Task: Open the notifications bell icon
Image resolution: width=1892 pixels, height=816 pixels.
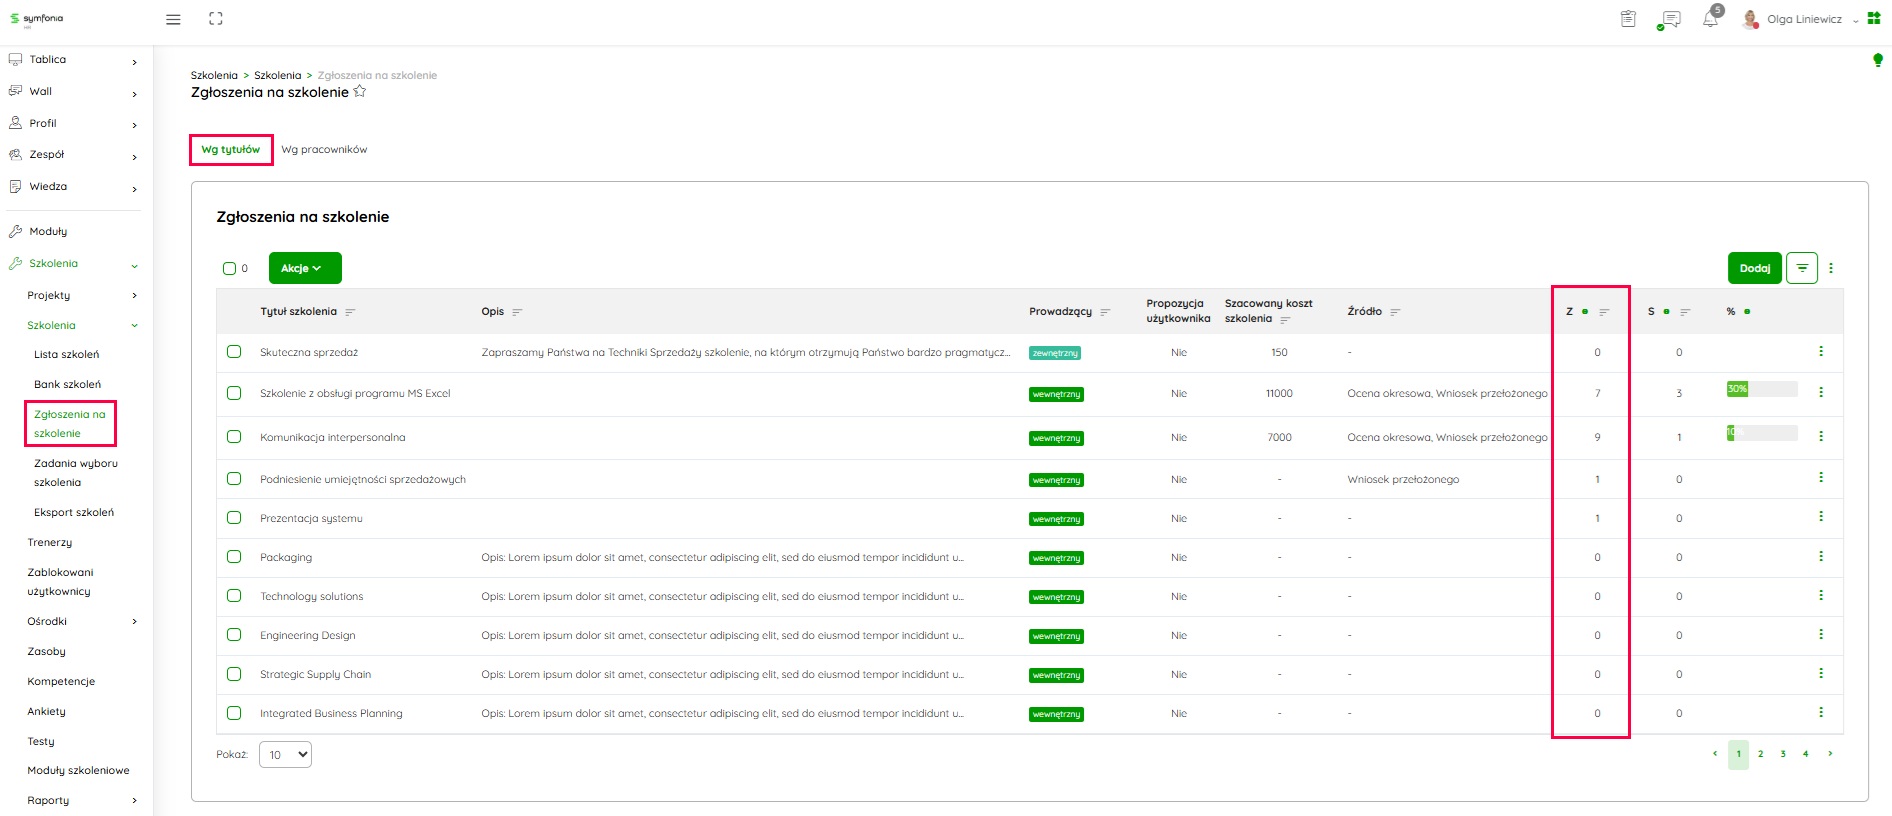Action: coord(1710,20)
